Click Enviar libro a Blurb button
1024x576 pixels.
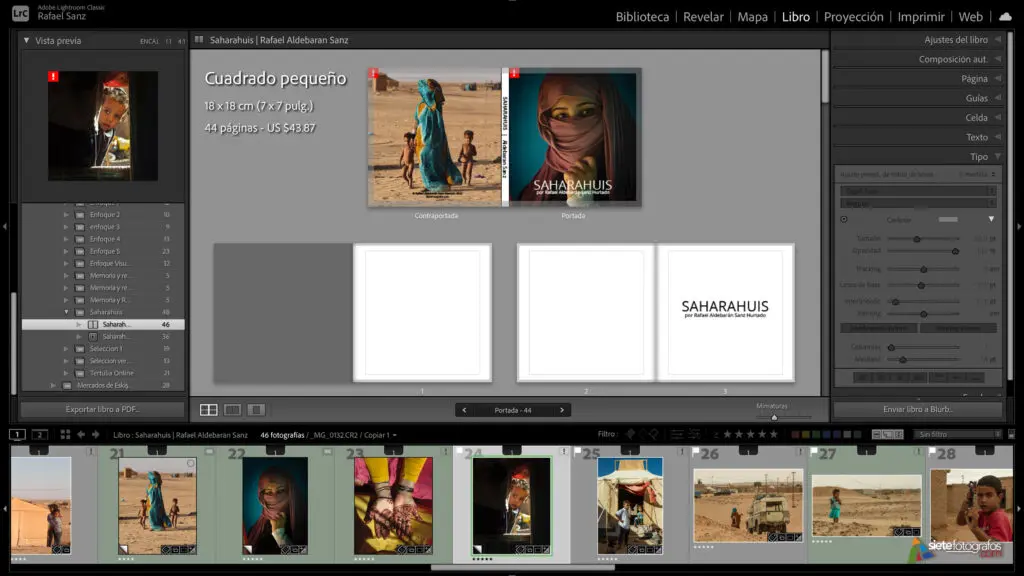click(x=918, y=410)
